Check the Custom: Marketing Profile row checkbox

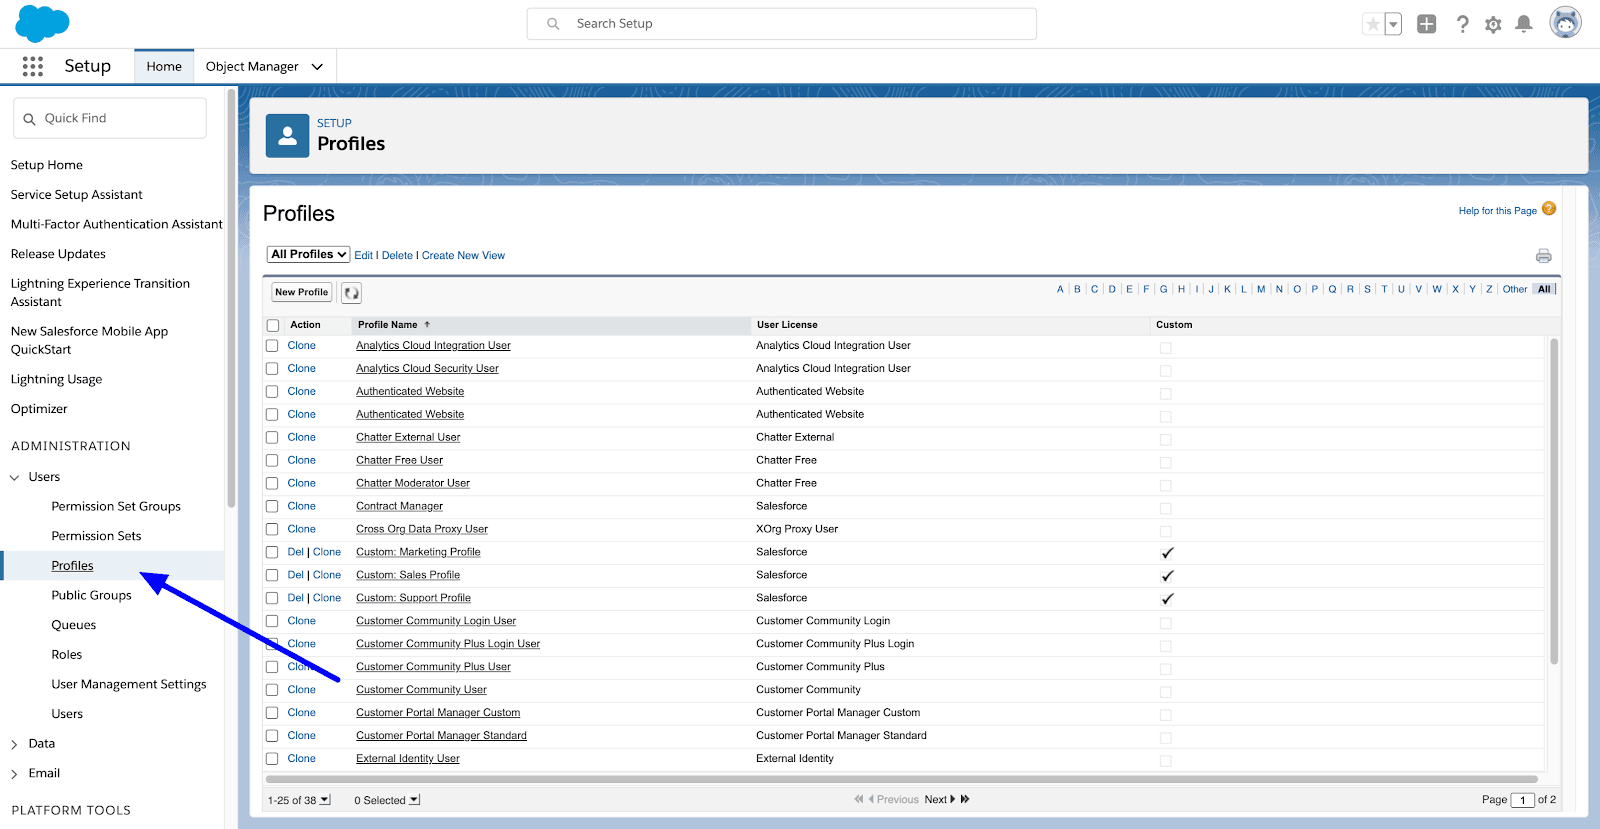click(x=272, y=553)
